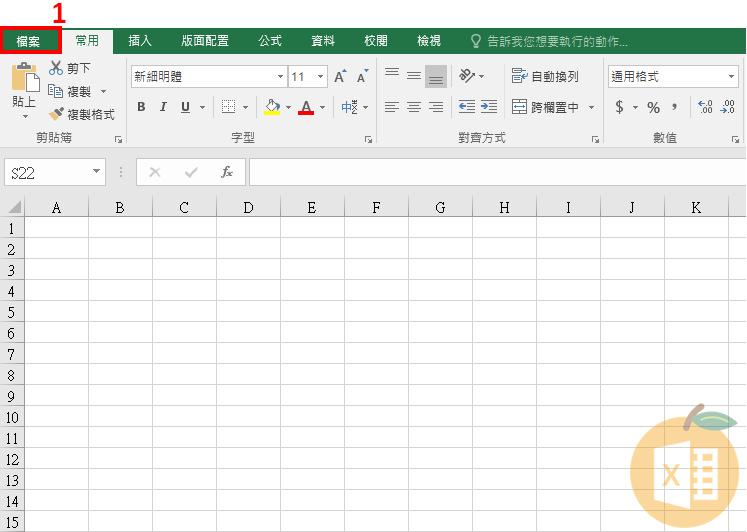The image size is (747, 532).
Task: Toggle Wrap Text (自動換列)
Action: coord(545,76)
